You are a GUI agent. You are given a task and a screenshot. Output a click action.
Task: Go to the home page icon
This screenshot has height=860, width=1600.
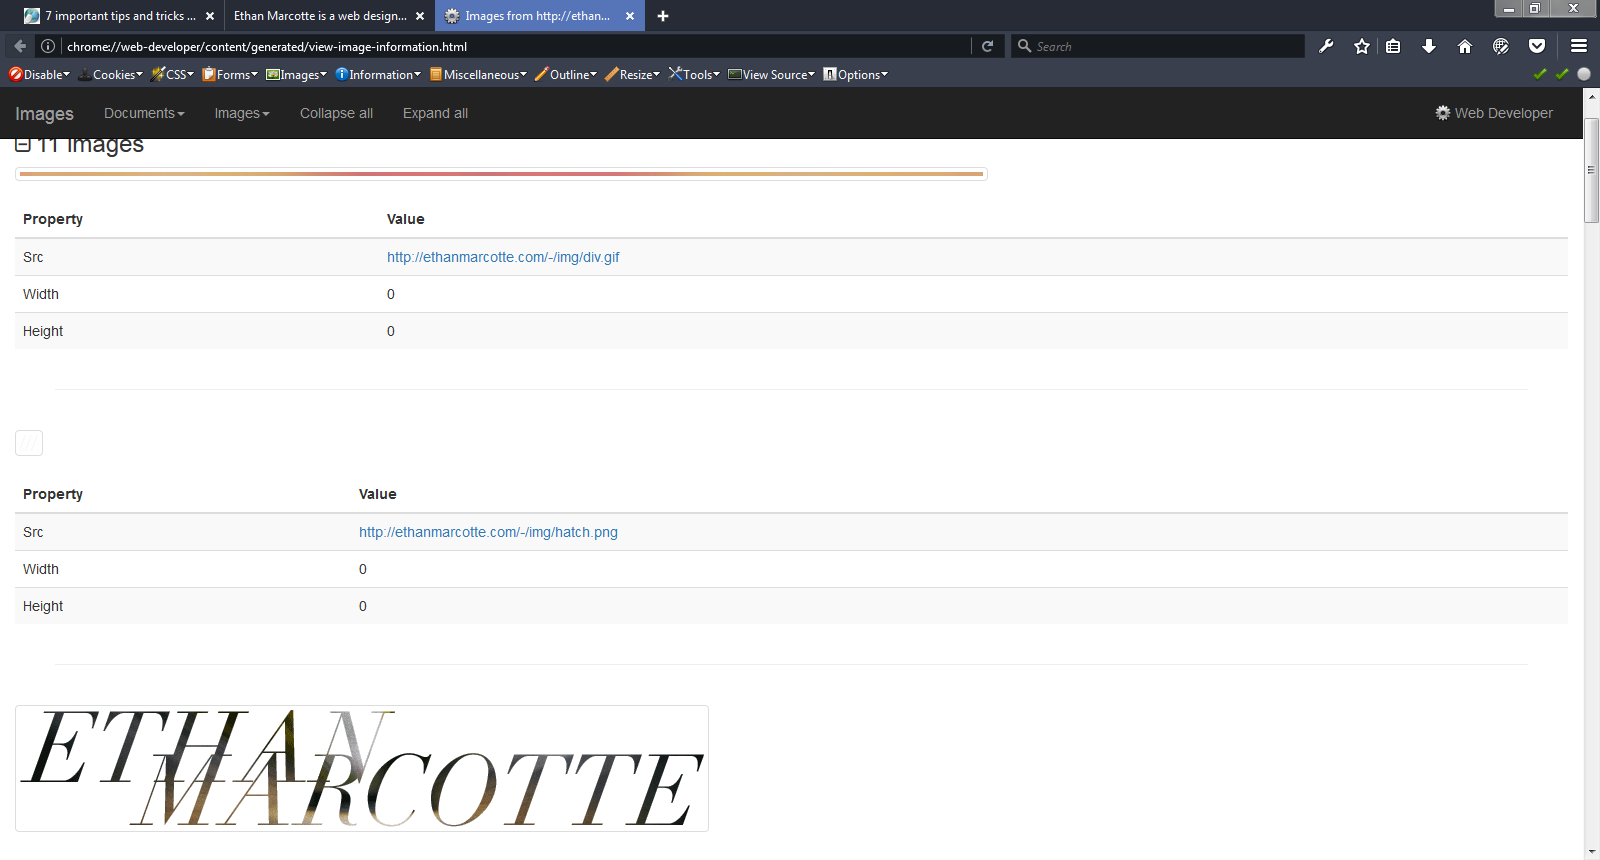[x=1465, y=46]
